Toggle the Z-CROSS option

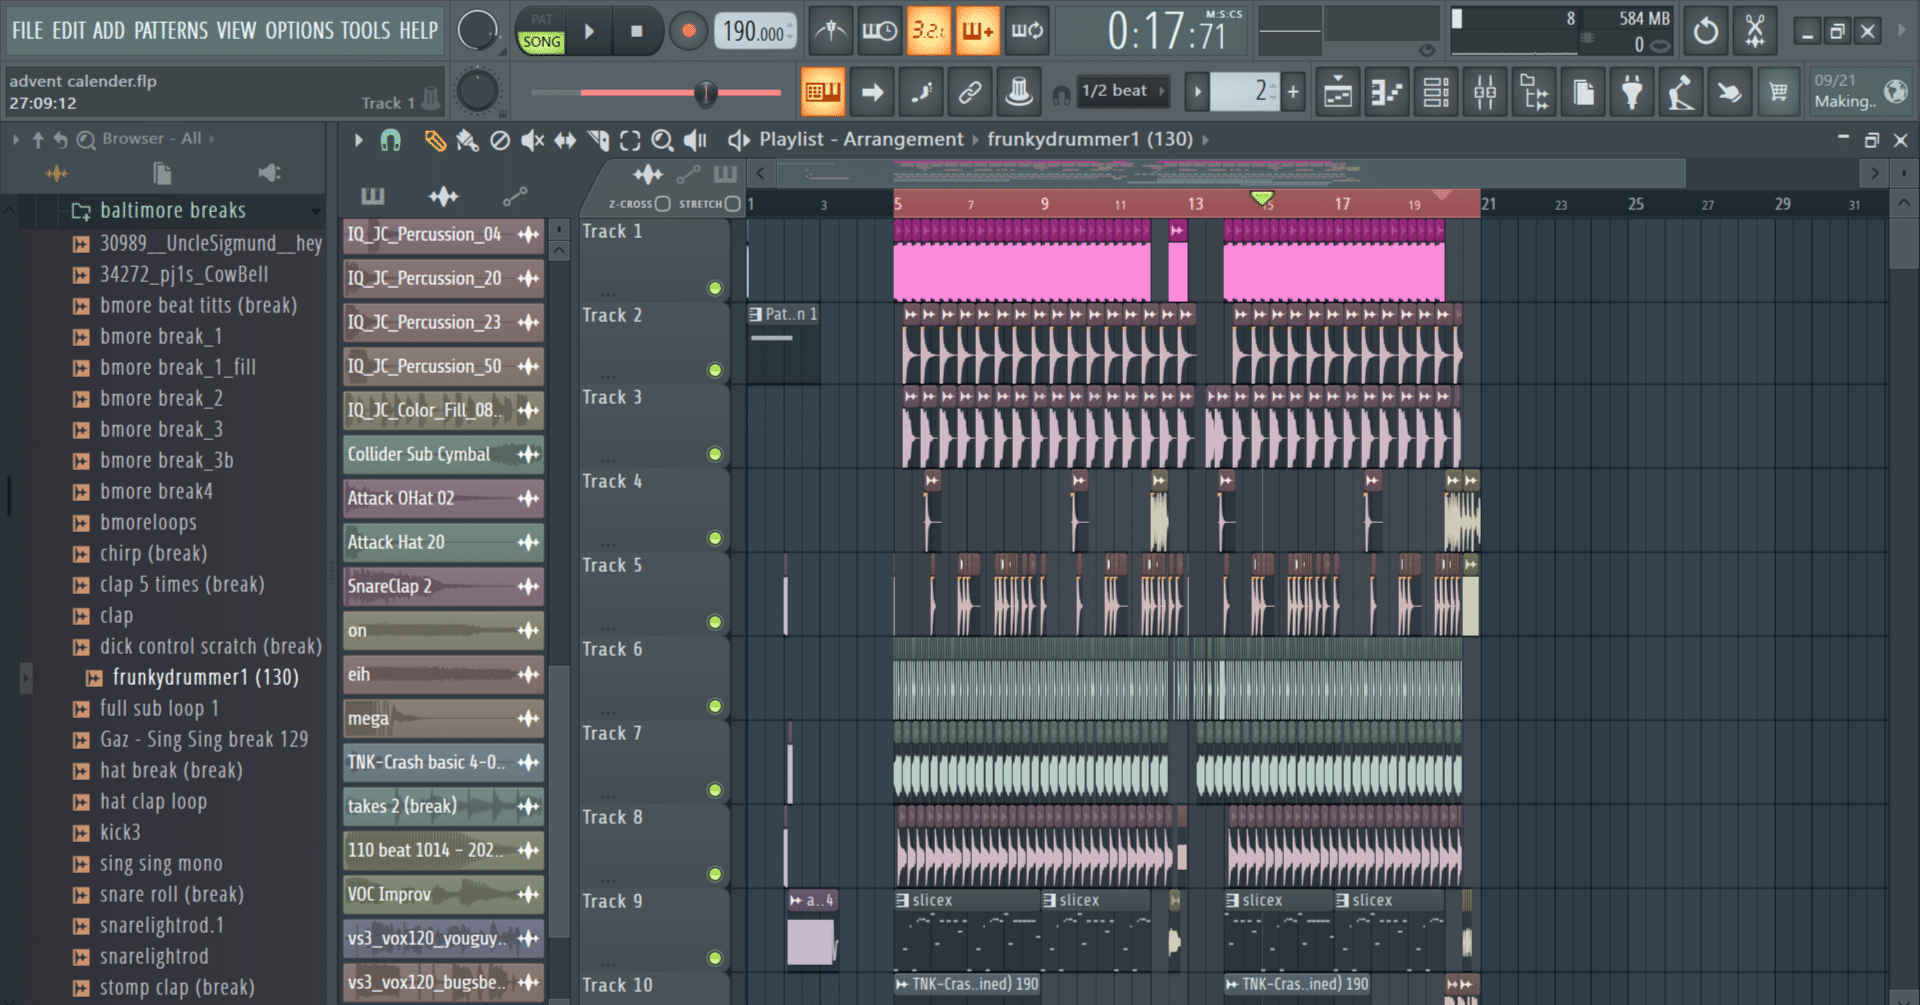(x=662, y=204)
